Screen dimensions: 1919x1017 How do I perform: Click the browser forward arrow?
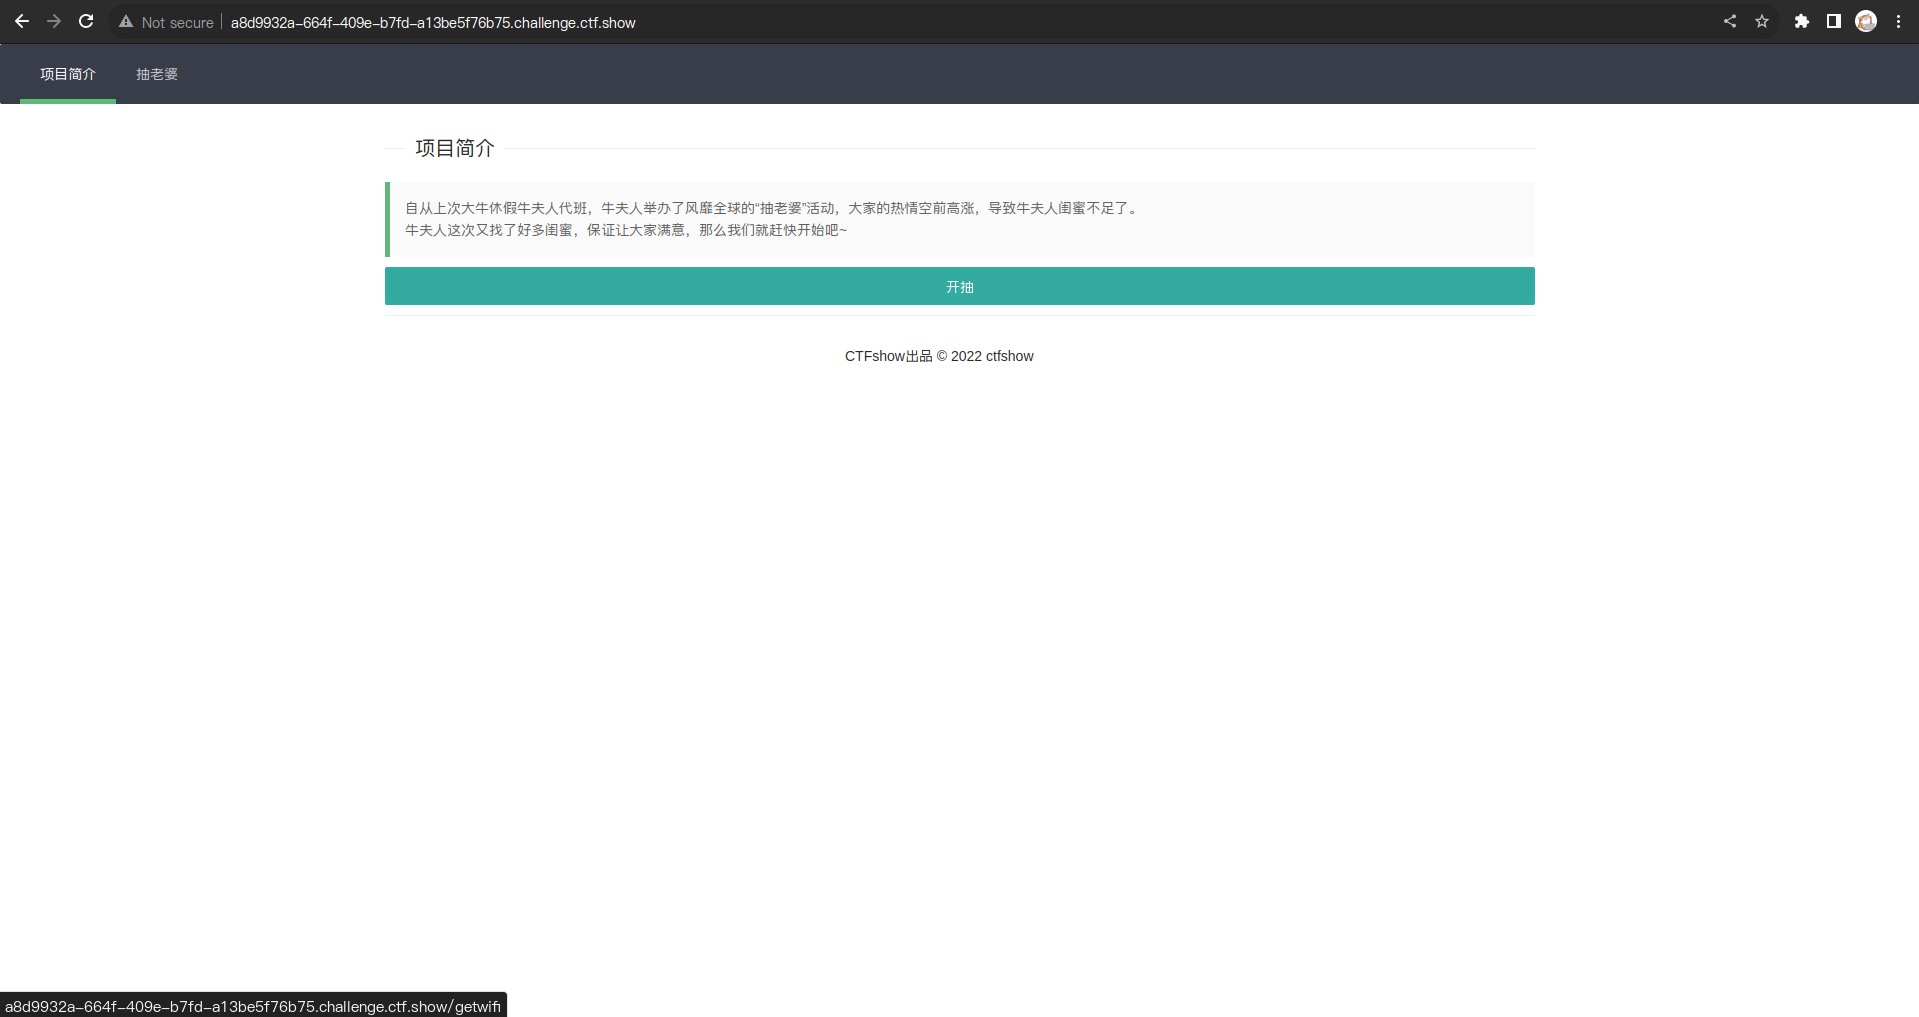pyautogui.click(x=54, y=21)
